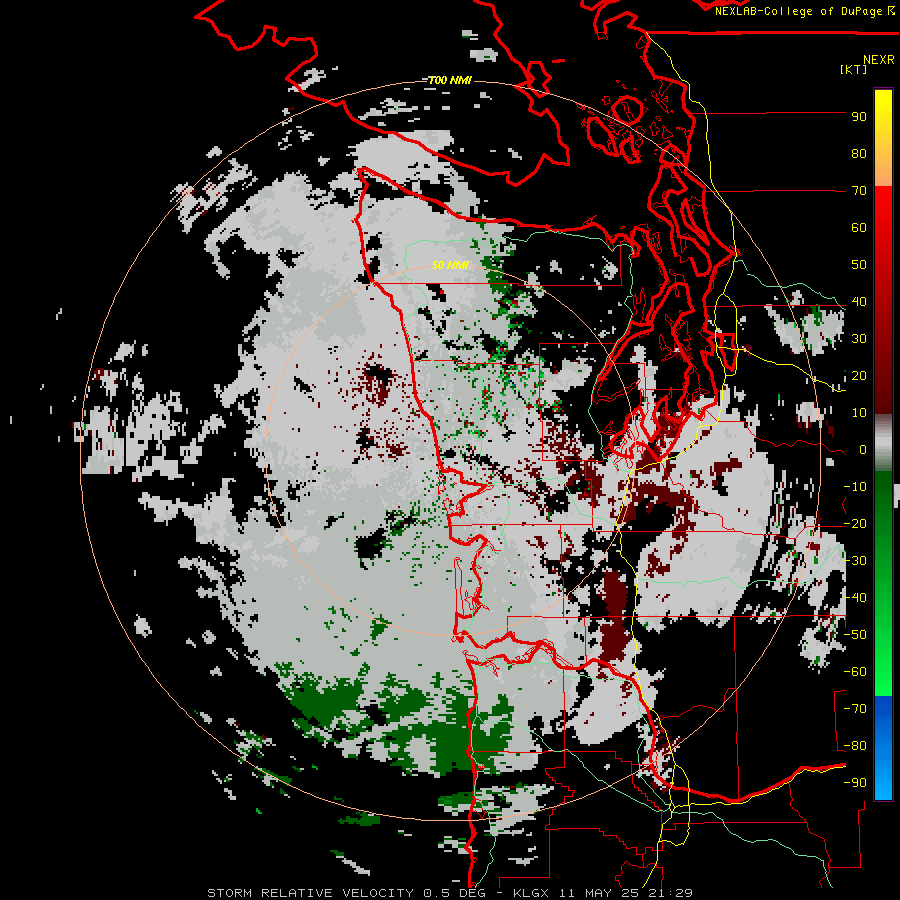The image size is (900, 900).
Task: Click the 0 knot scale label
Action: click(862, 450)
